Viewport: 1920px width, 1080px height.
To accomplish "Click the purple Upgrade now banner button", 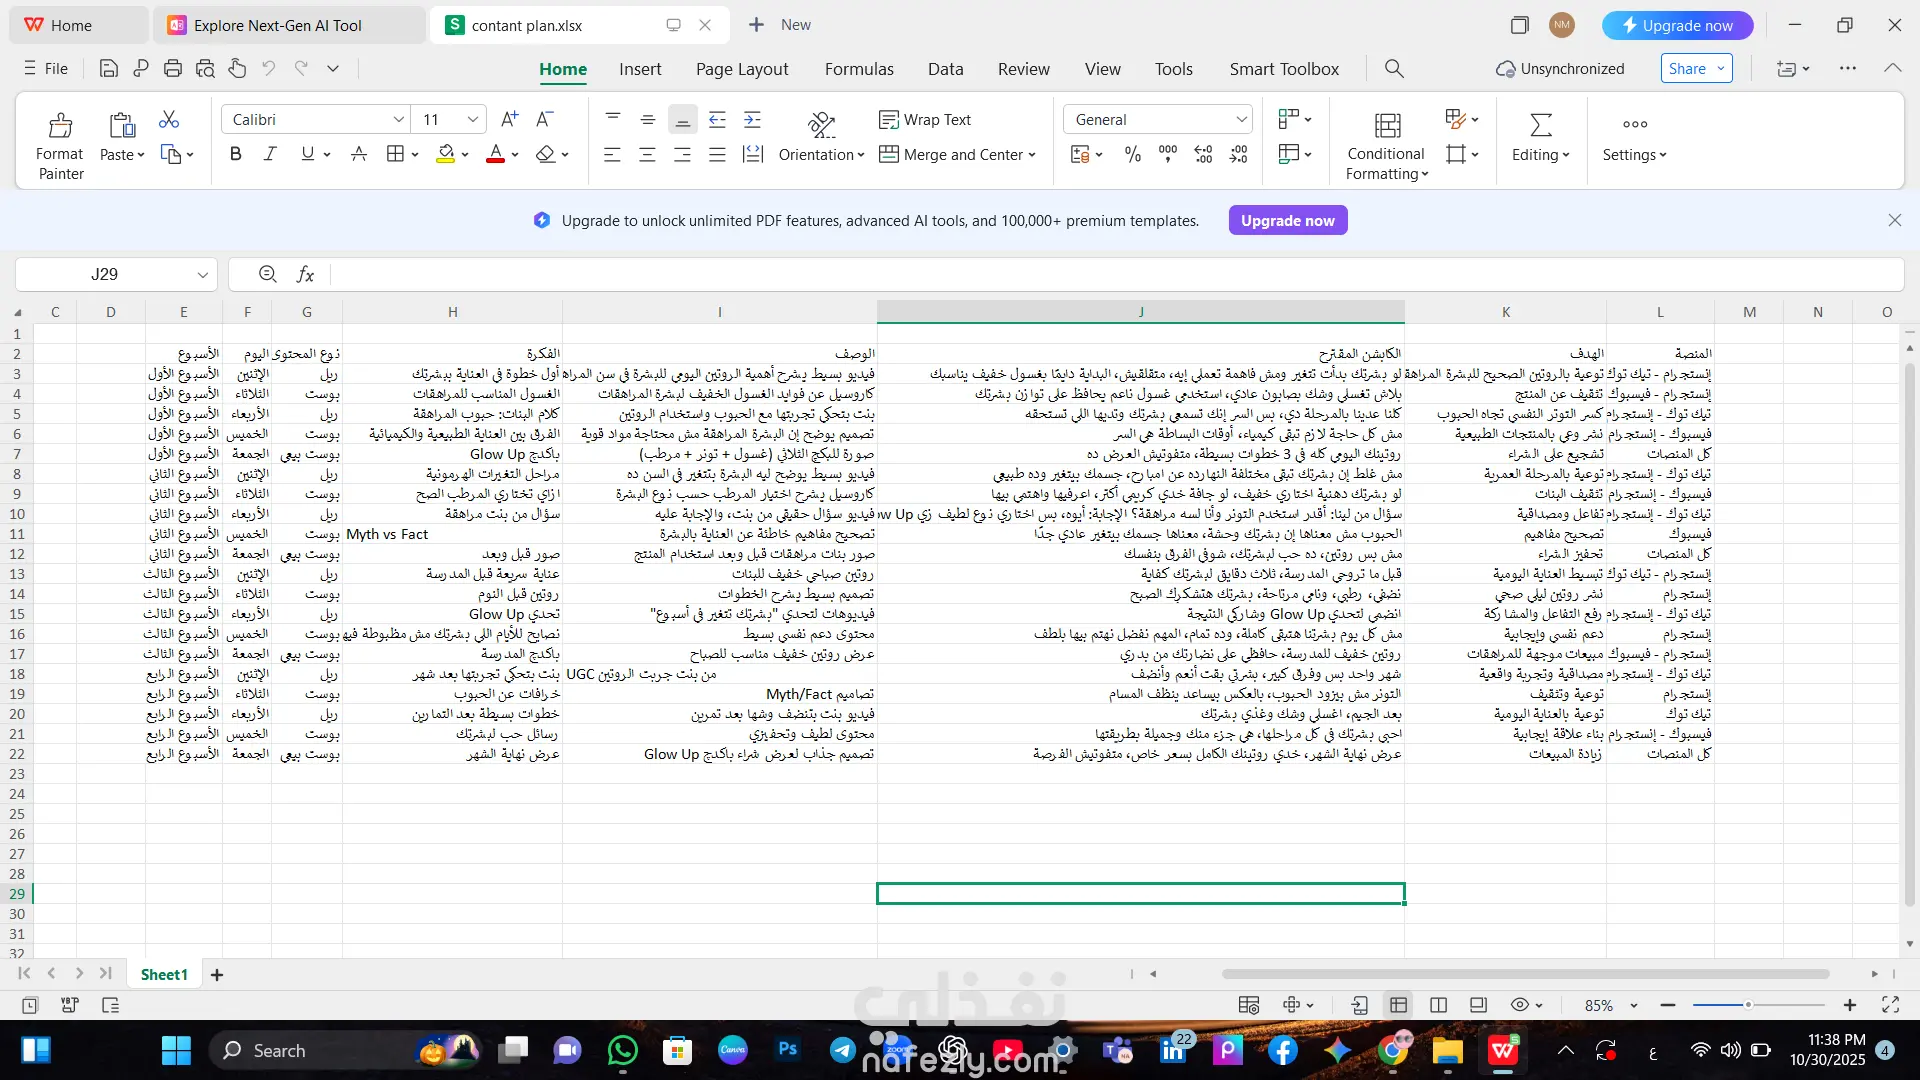I will [1287, 220].
